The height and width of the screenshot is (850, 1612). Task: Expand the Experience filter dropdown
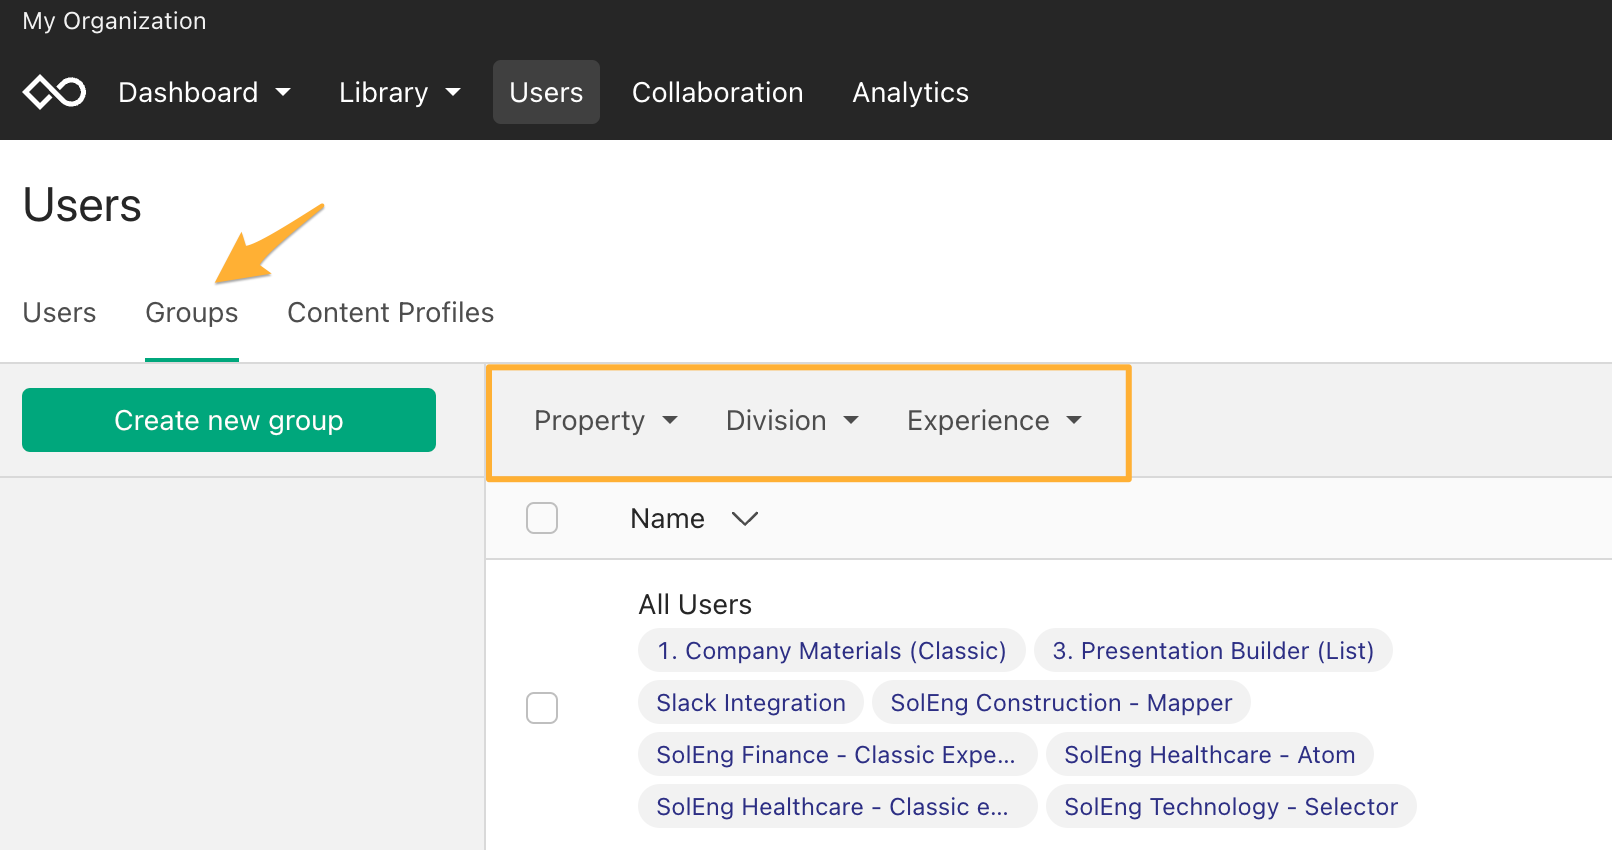pos(994,421)
